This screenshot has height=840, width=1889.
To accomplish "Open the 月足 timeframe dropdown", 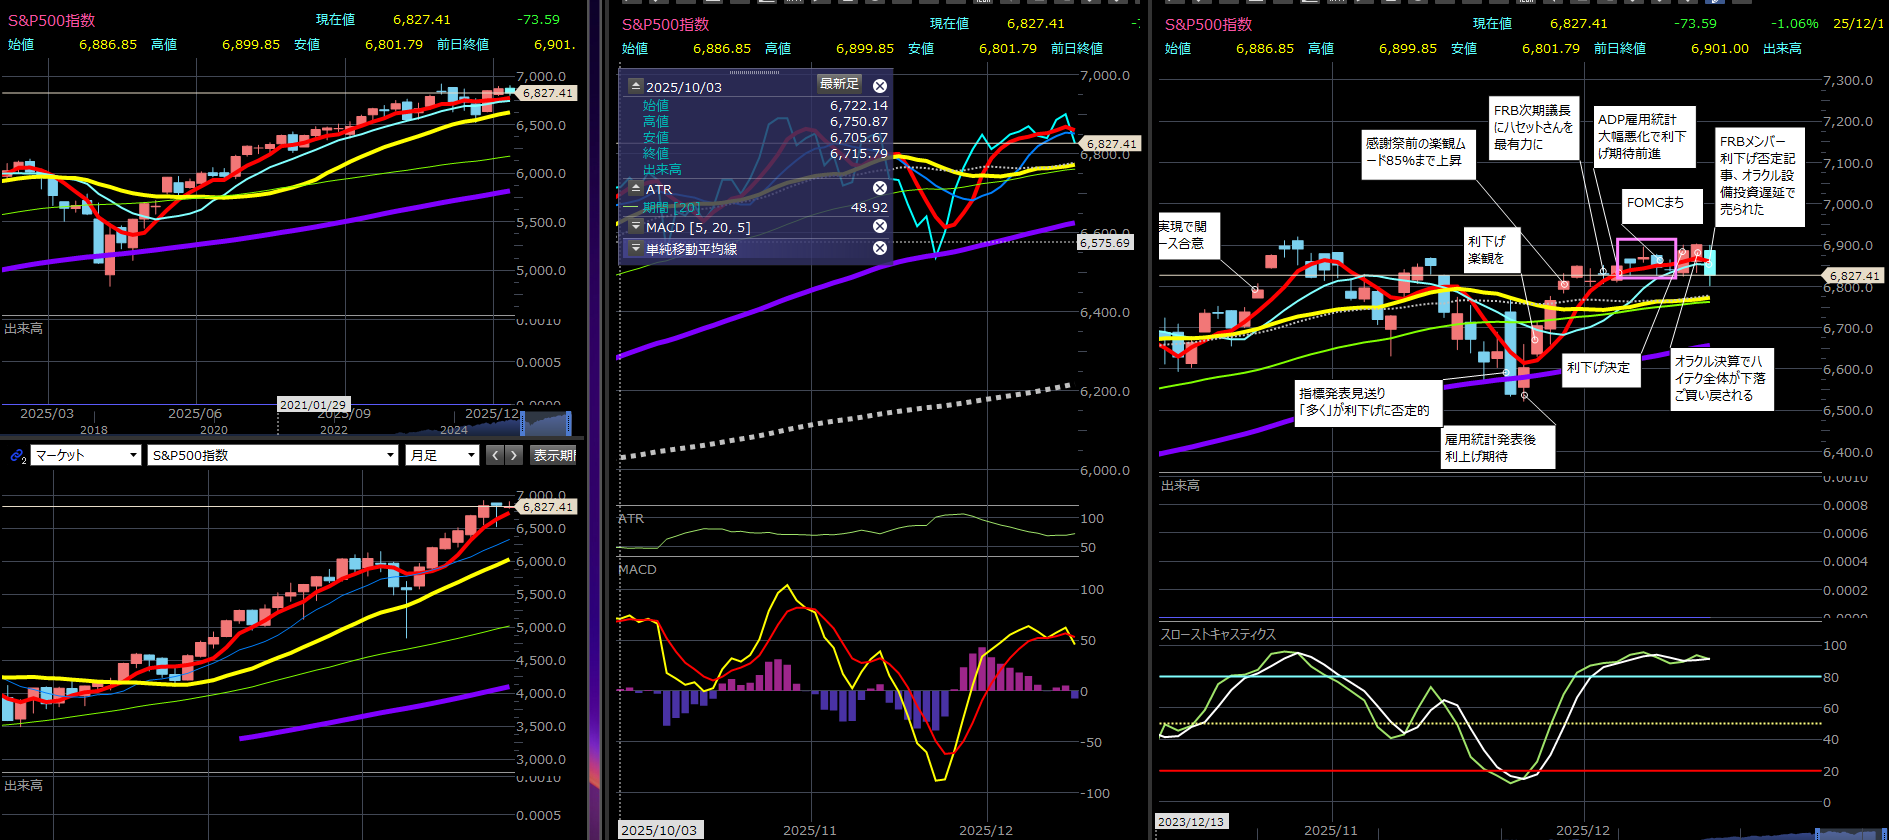I will pos(443,455).
